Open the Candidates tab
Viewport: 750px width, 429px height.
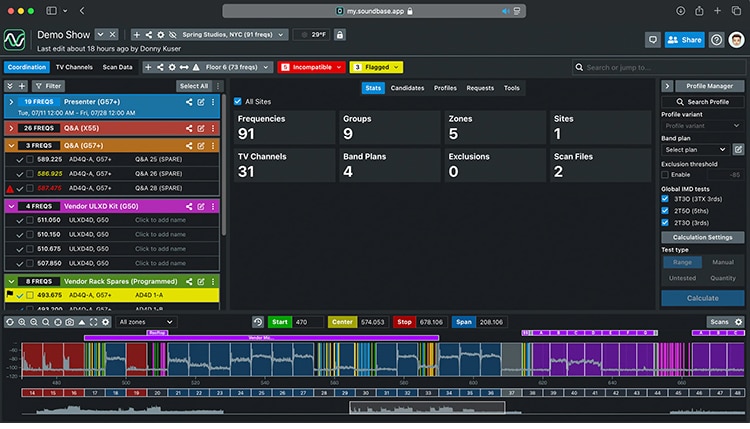[x=407, y=88]
